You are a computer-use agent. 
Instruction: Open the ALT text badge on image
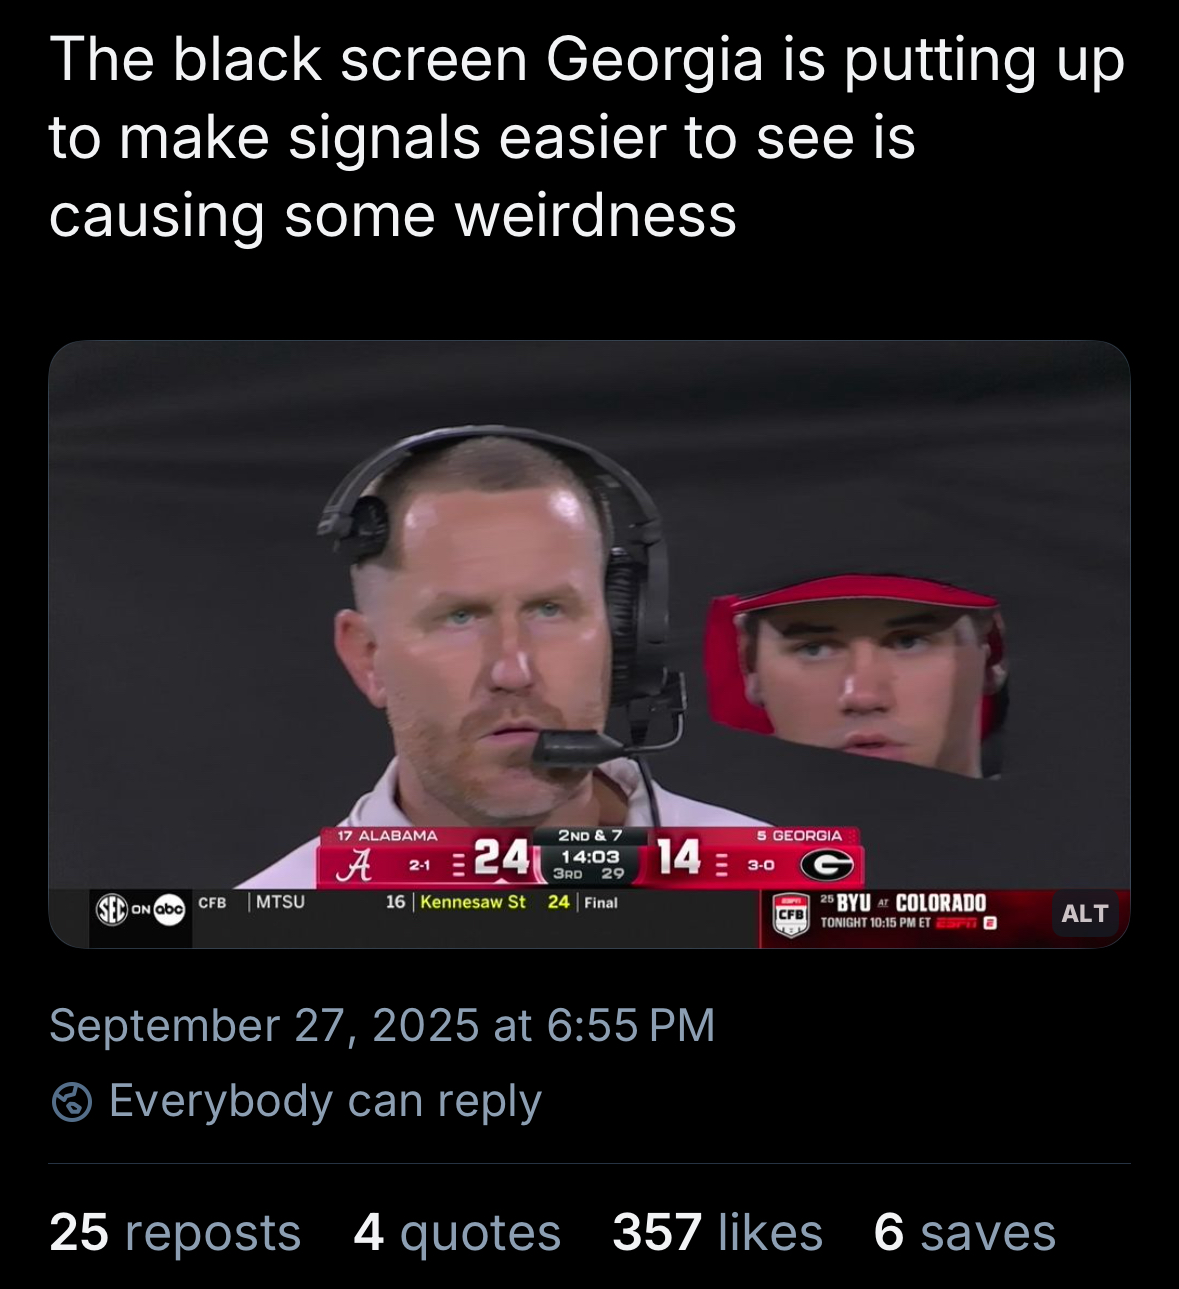click(1084, 913)
